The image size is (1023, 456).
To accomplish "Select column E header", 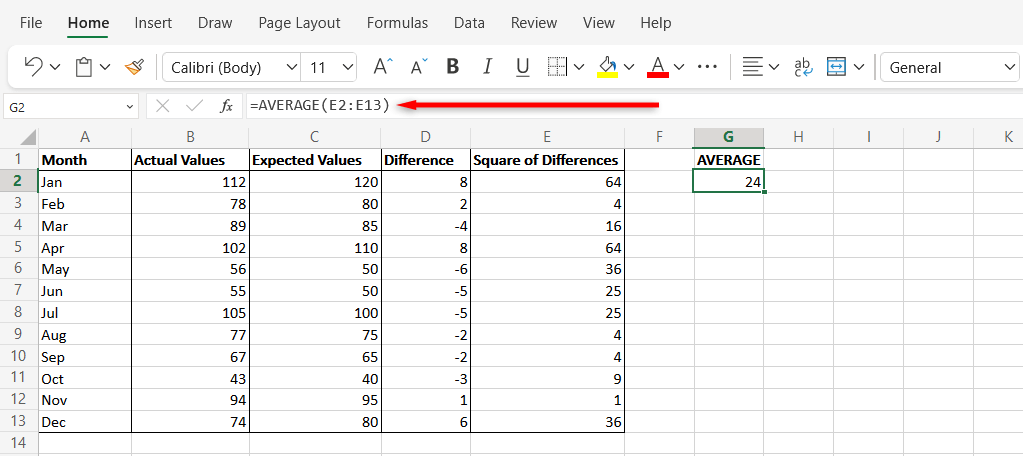I will [x=546, y=136].
